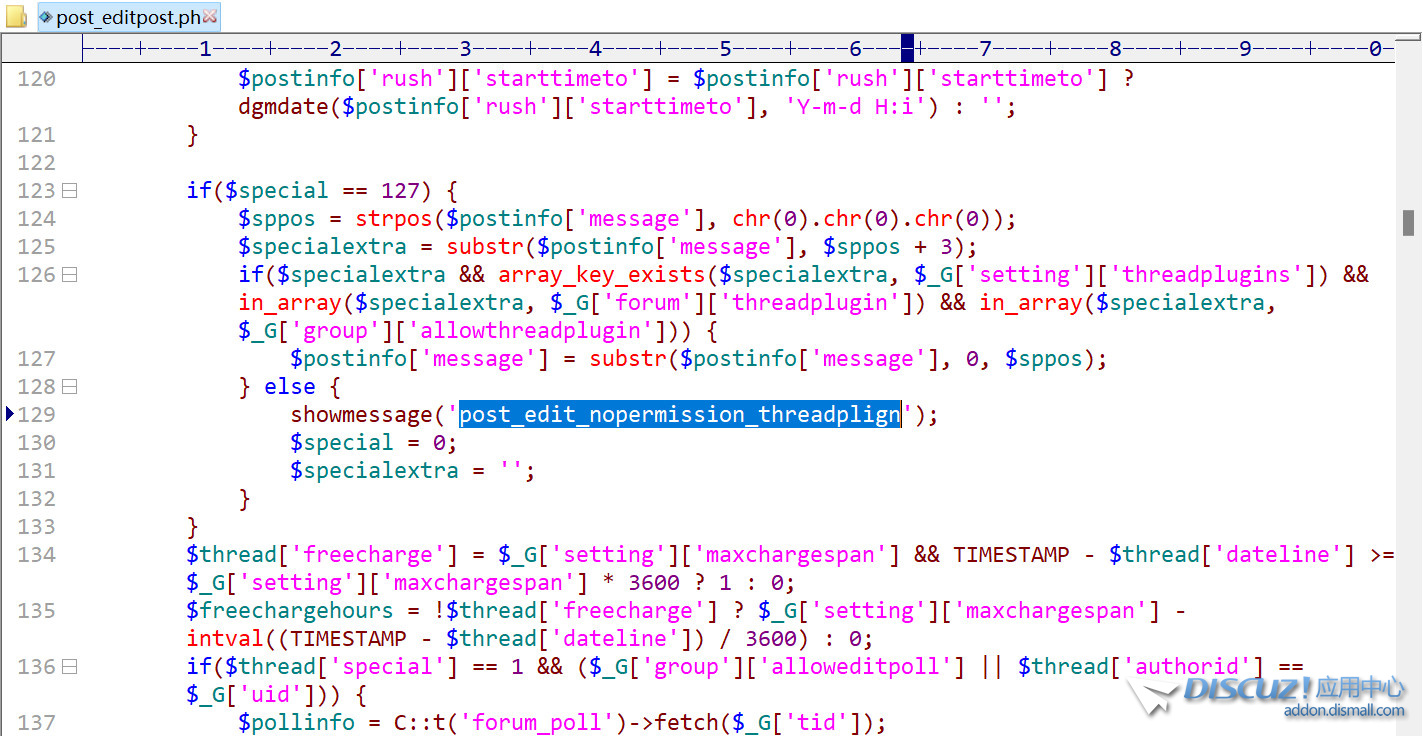Click the 'Y-m-d H:i' format string

click(855, 106)
